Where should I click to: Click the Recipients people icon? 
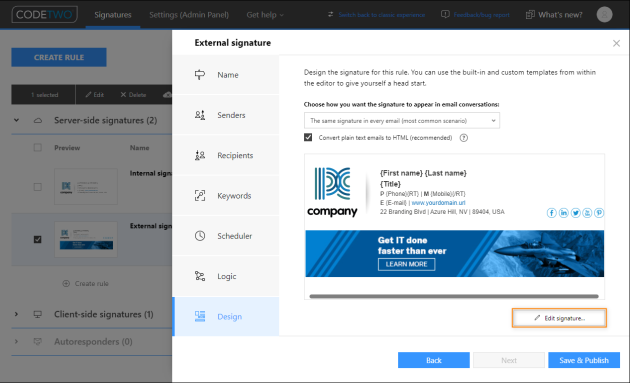tap(200, 155)
